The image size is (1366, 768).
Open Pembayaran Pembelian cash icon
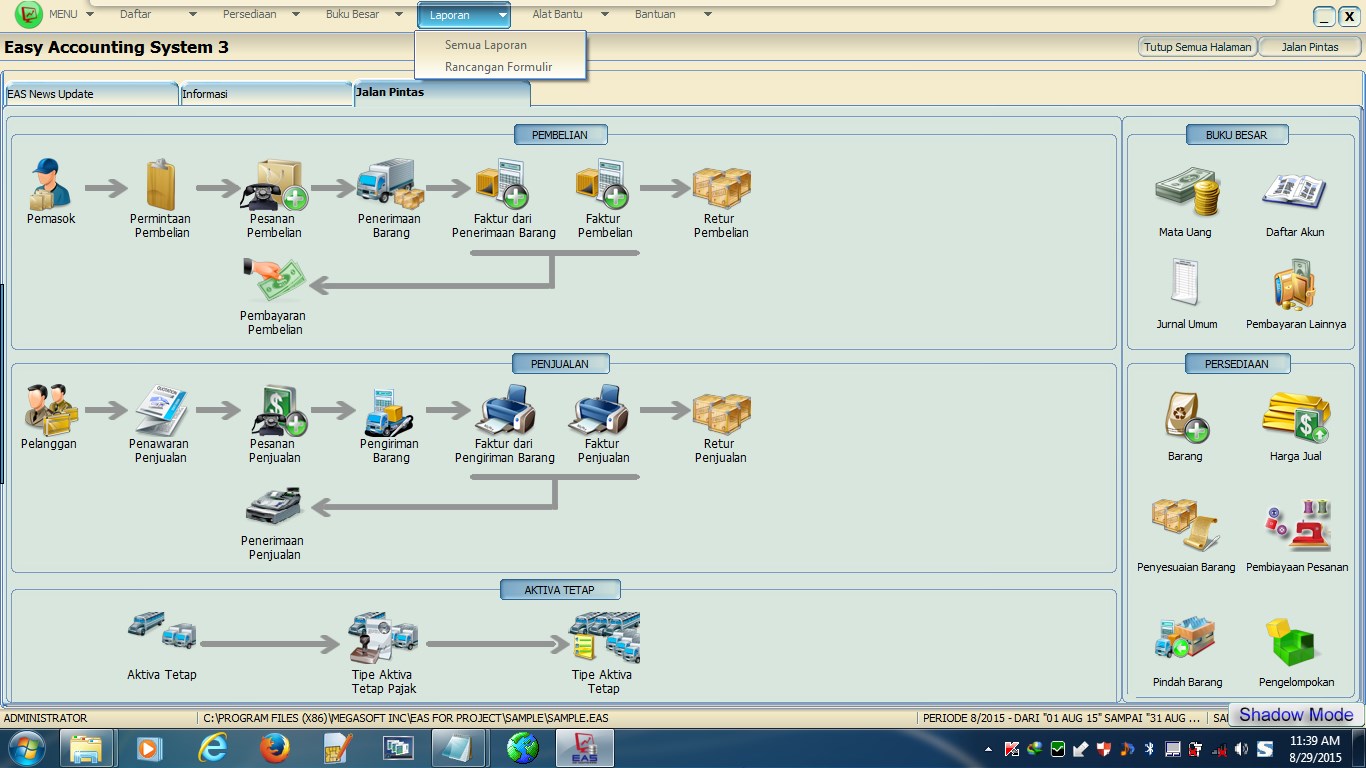coord(274,281)
